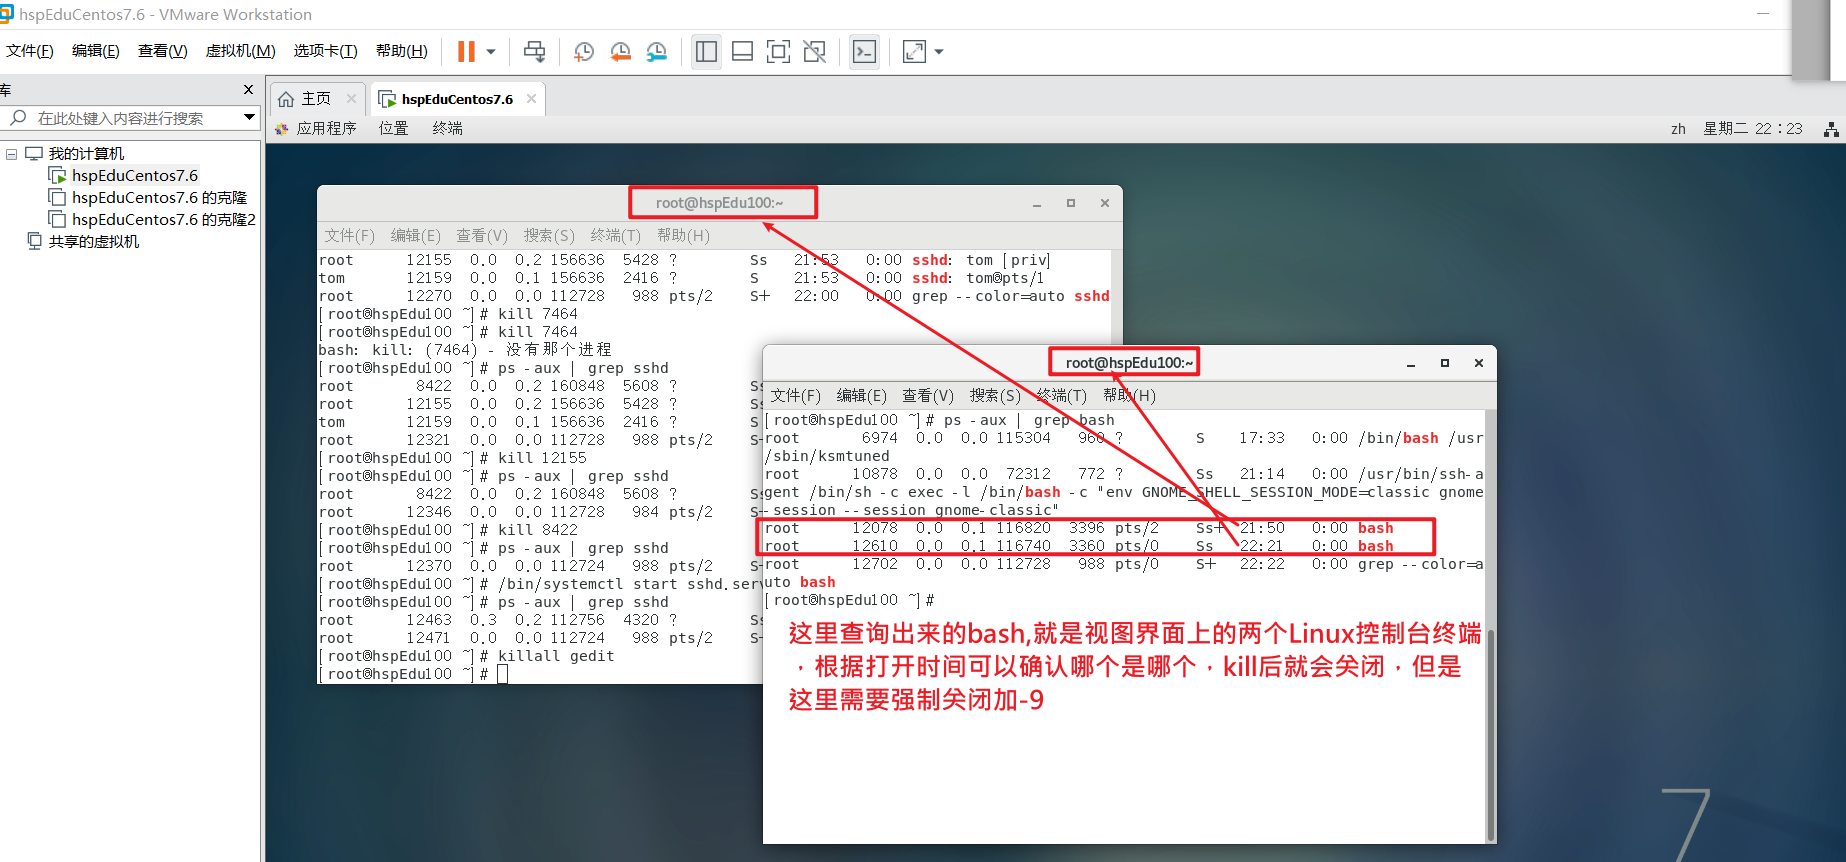Image resolution: width=1846 pixels, height=862 pixels.
Task: Open VMware 编辑(E) menu
Action: tap(95, 51)
